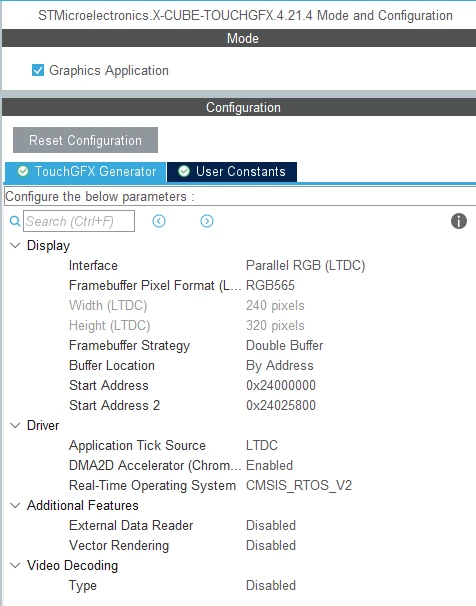Collapse the Driver section
Image resolution: width=476 pixels, height=606 pixels.
click(15, 426)
